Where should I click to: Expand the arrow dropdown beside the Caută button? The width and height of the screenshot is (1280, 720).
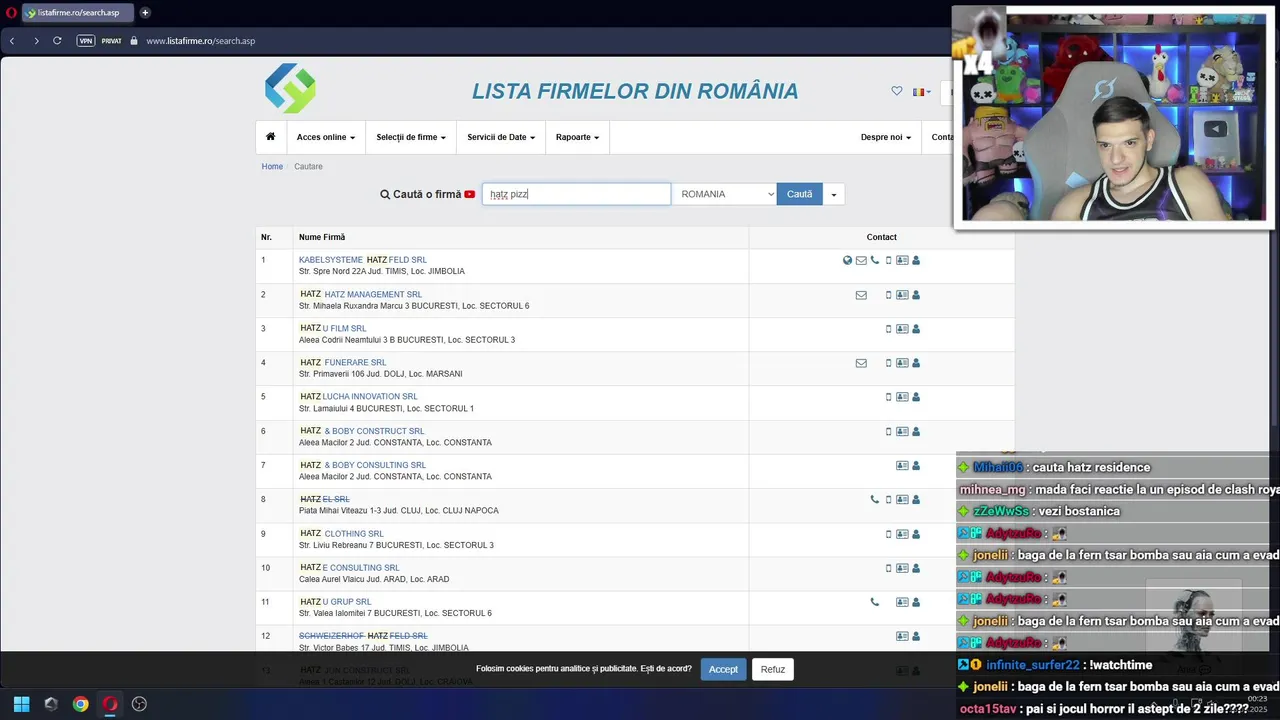[x=834, y=194]
